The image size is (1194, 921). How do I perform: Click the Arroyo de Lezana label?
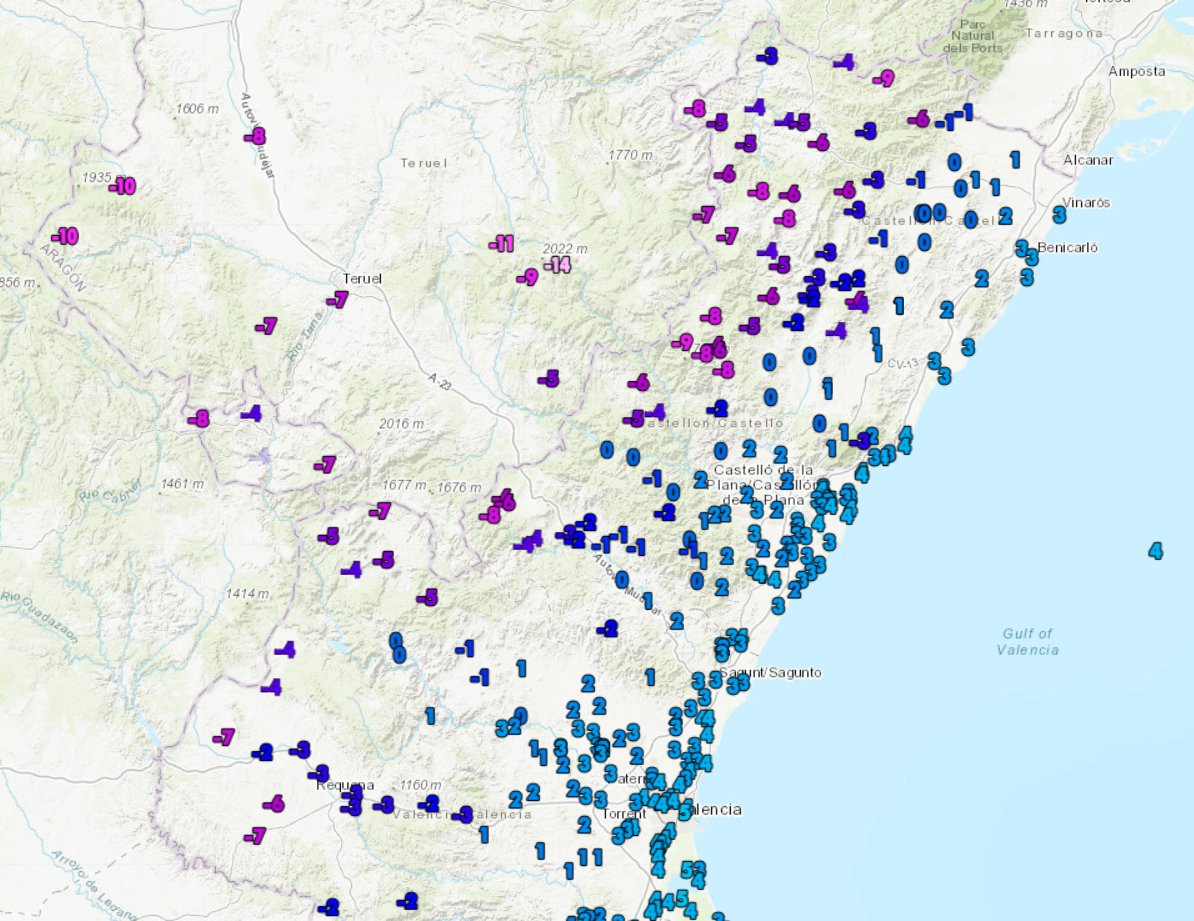pyautogui.click(x=94, y=884)
